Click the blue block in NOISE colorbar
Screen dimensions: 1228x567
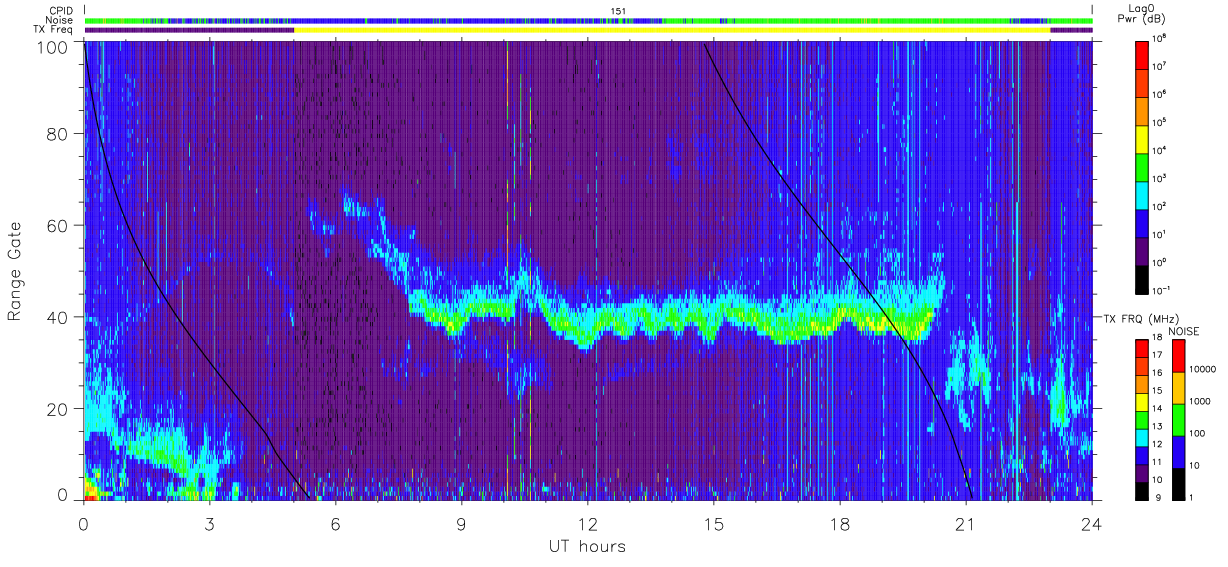1180,451
